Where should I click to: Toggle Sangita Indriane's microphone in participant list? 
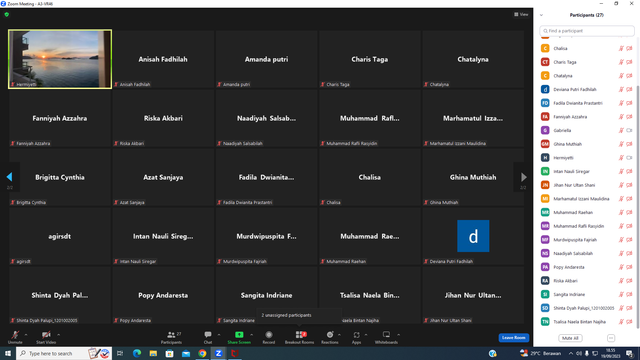(621, 294)
